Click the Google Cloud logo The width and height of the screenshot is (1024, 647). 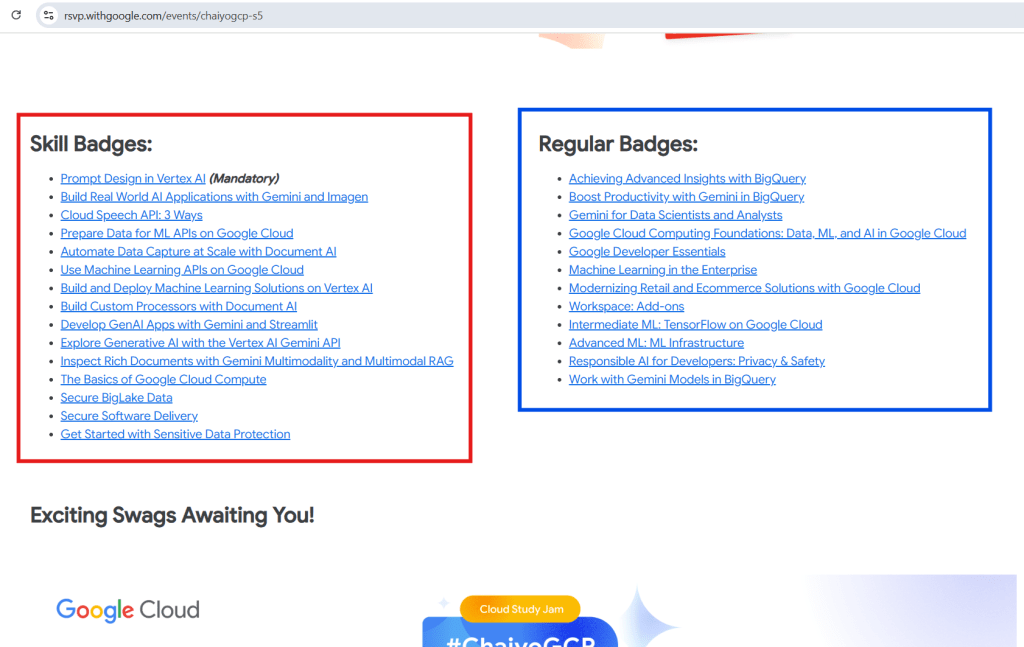coord(128,610)
